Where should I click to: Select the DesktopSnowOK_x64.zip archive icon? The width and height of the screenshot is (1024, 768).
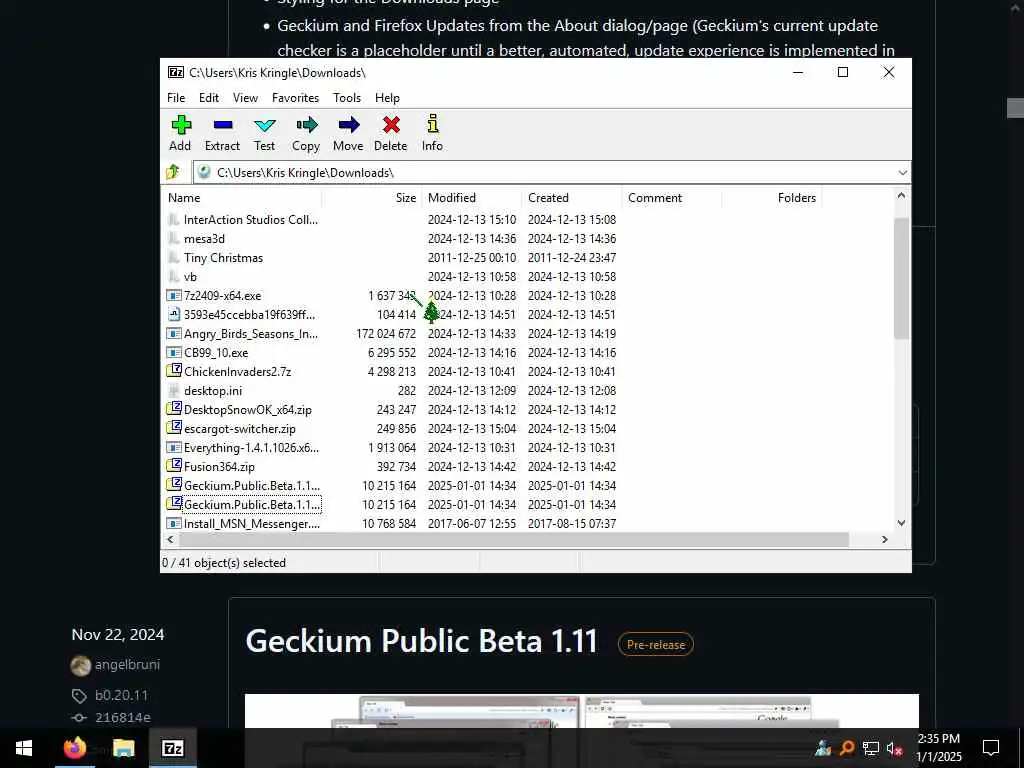pyautogui.click(x=173, y=409)
